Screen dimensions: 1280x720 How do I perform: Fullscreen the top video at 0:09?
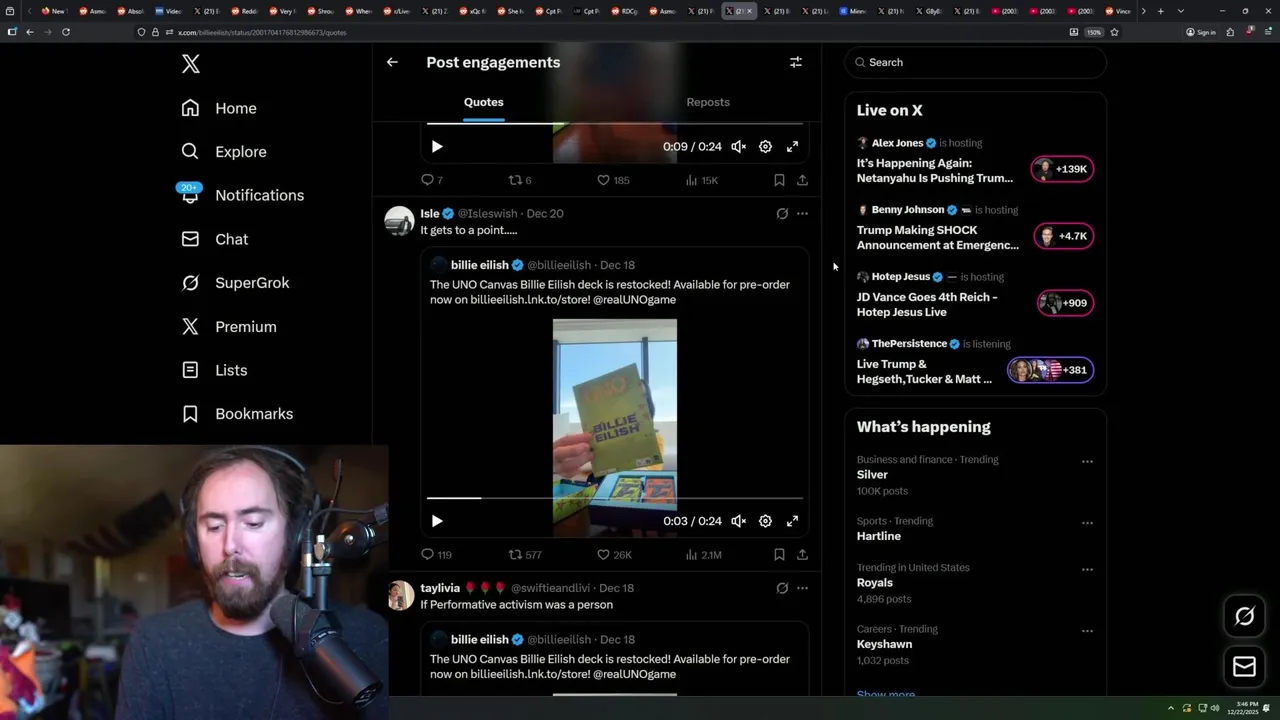click(792, 146)
